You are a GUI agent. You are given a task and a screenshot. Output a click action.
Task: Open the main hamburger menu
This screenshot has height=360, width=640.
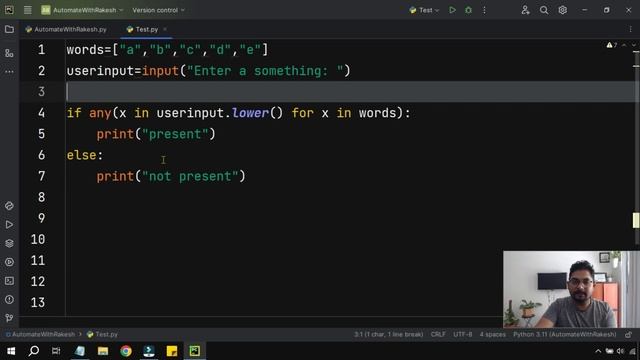click(27, 10)
